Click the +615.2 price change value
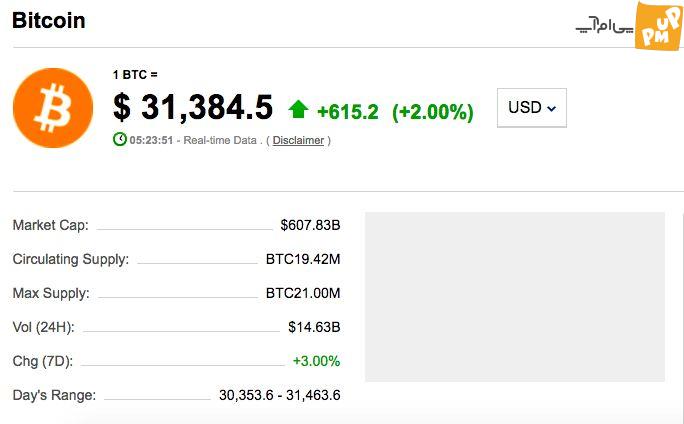 348,112
